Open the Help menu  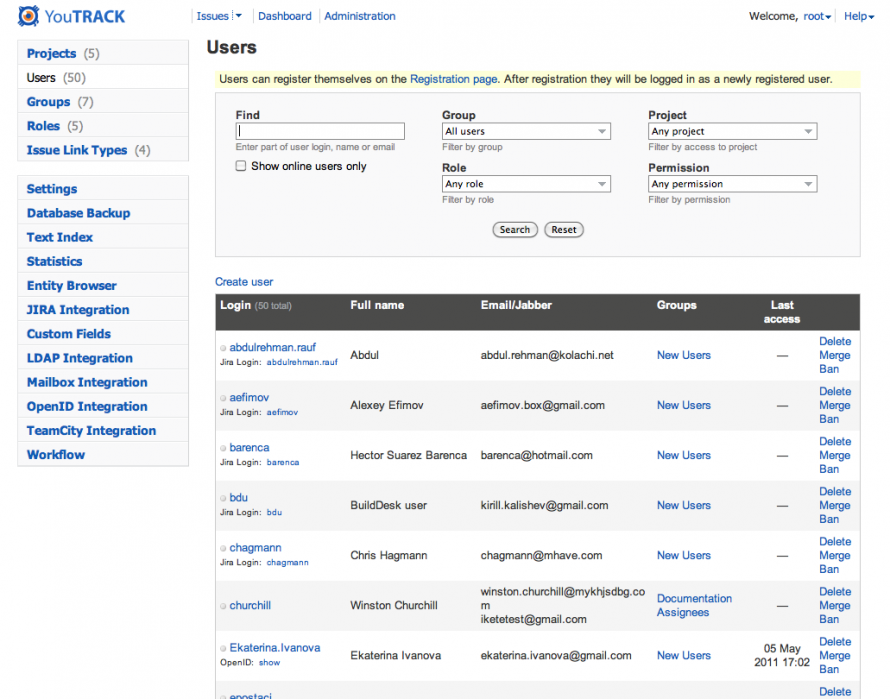point(857,16)
